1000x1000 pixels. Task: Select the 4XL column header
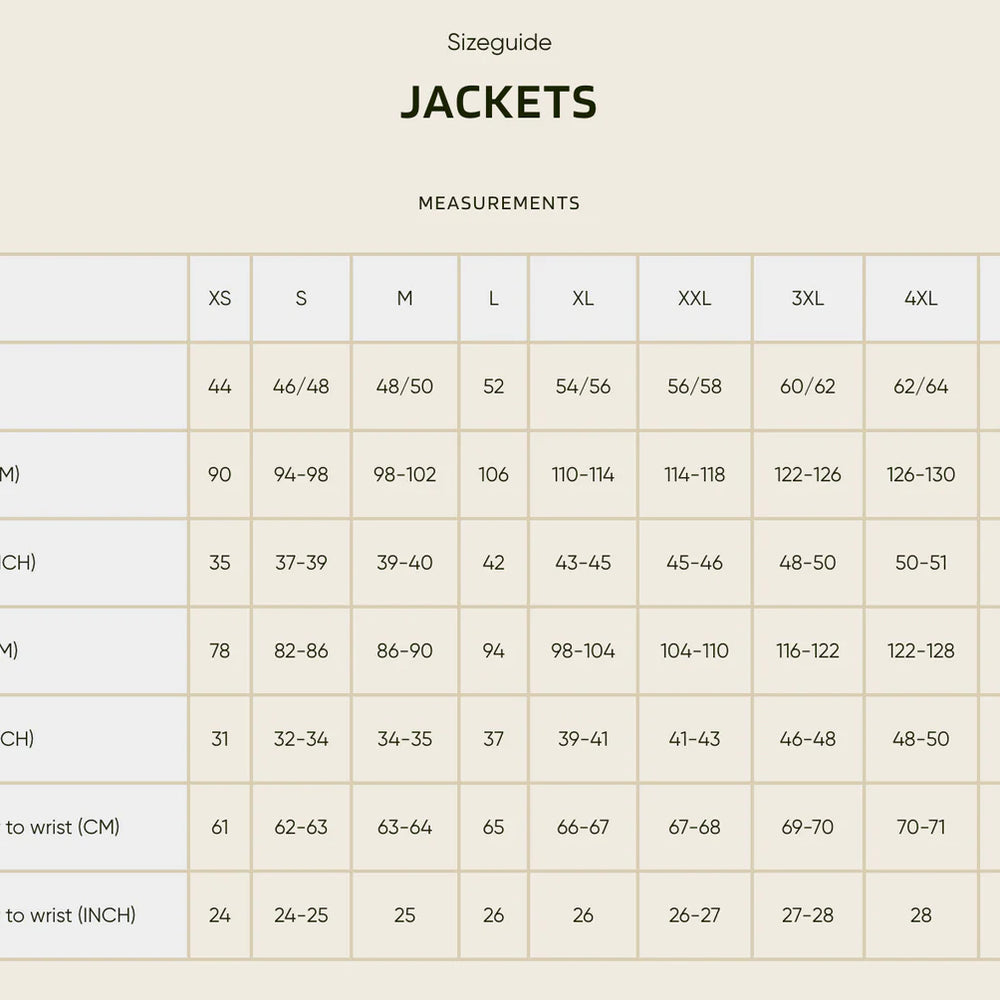[920, 298]
